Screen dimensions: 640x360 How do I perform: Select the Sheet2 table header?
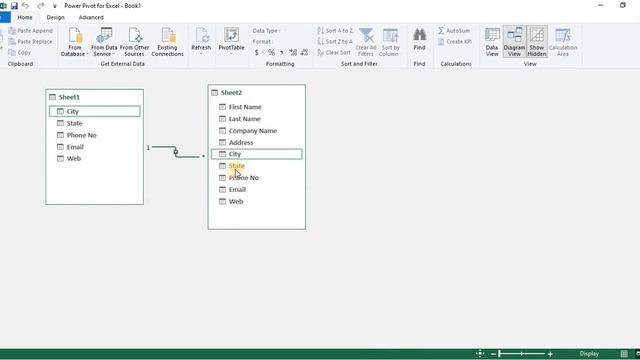(256, 93)
